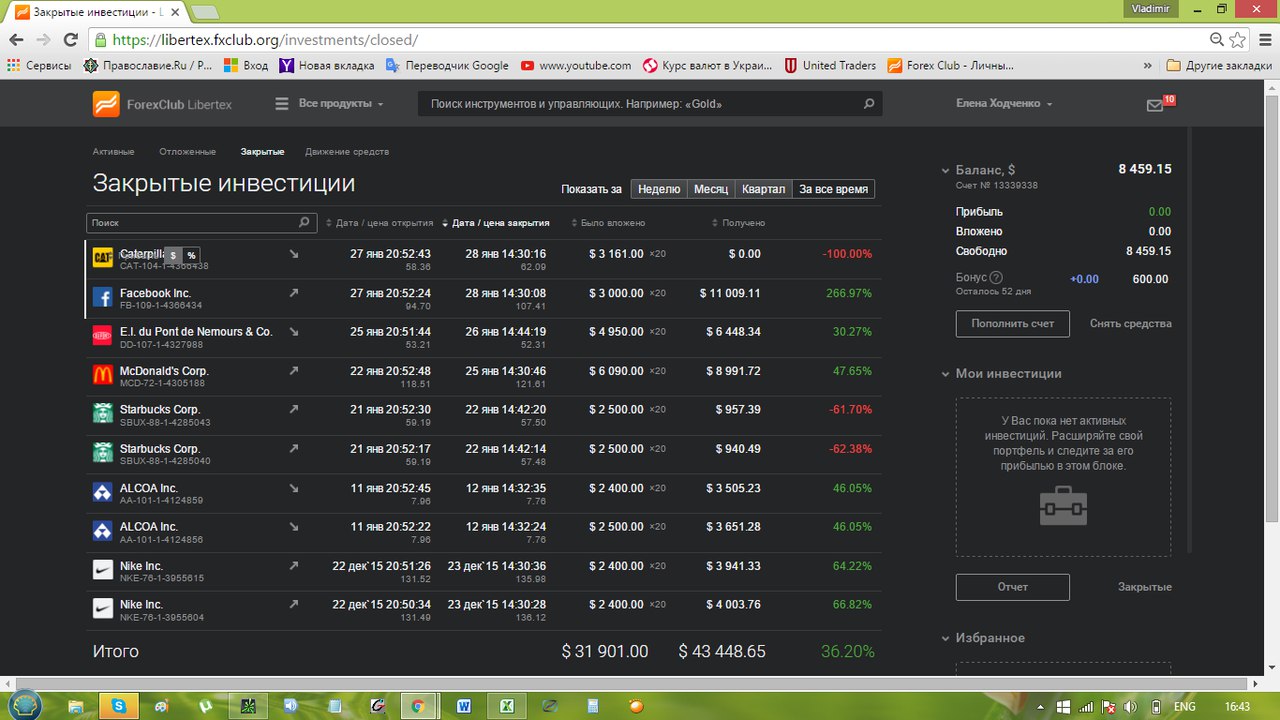Click ALCOA logo for AA-101-1-4124856

coord(102,531)
